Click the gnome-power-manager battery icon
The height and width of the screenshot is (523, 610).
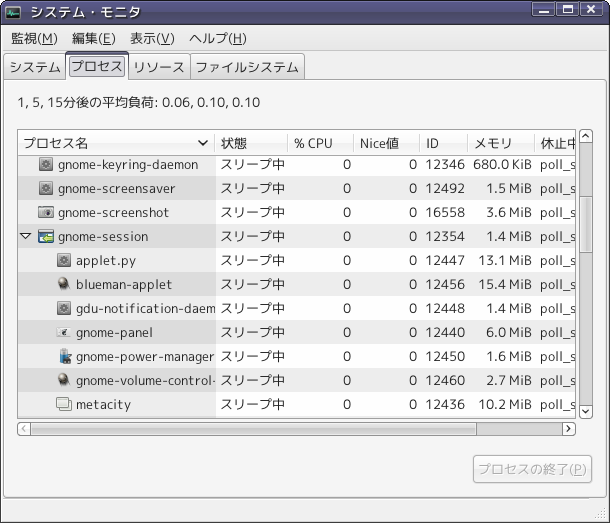tap(65, 356)
